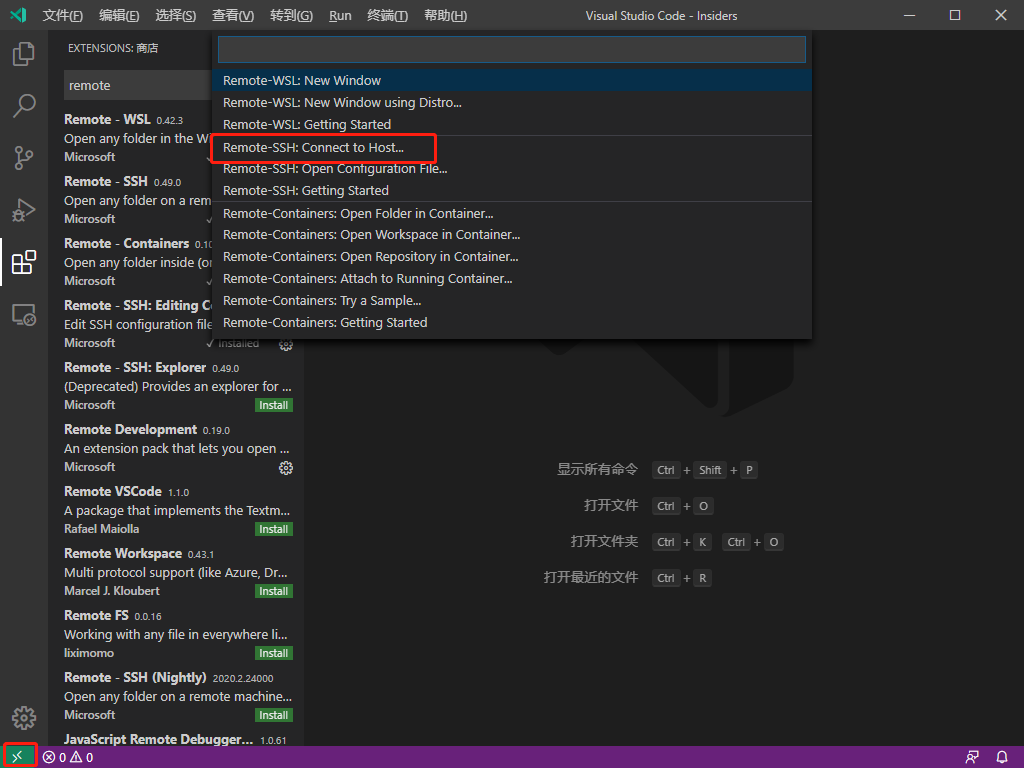Open the Remote Explorer view icon
Screen dimensions: 1024x768
coord(24,315)
